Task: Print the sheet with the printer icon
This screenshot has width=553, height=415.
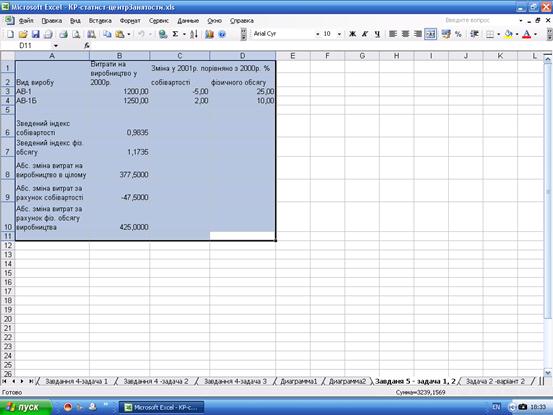Action: click(63, 34)
